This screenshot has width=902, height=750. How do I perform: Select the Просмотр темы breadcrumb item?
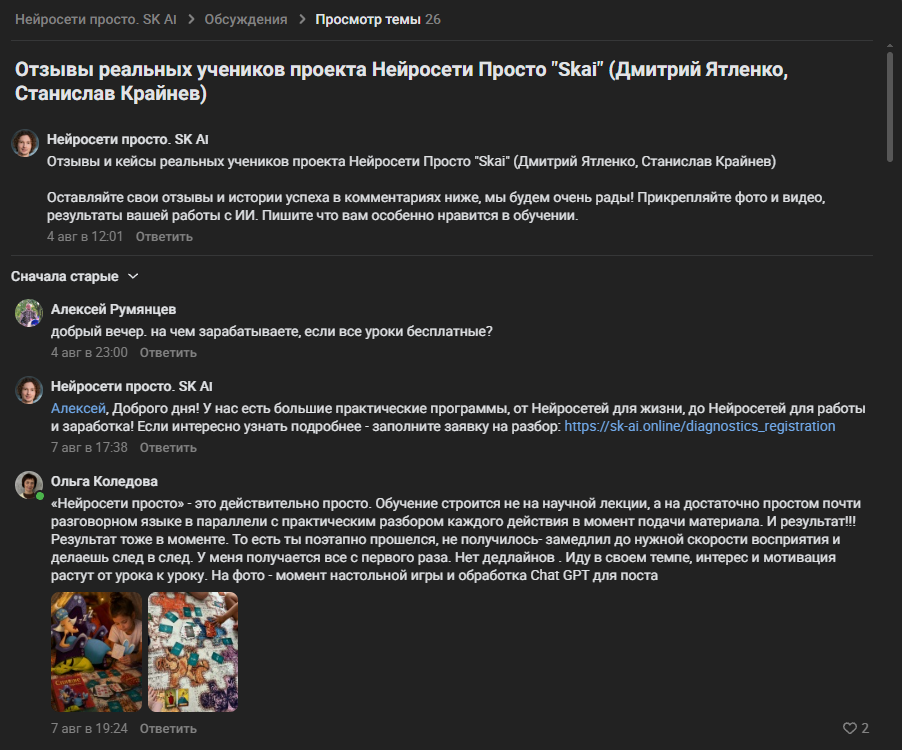click(x=368, y=20)
